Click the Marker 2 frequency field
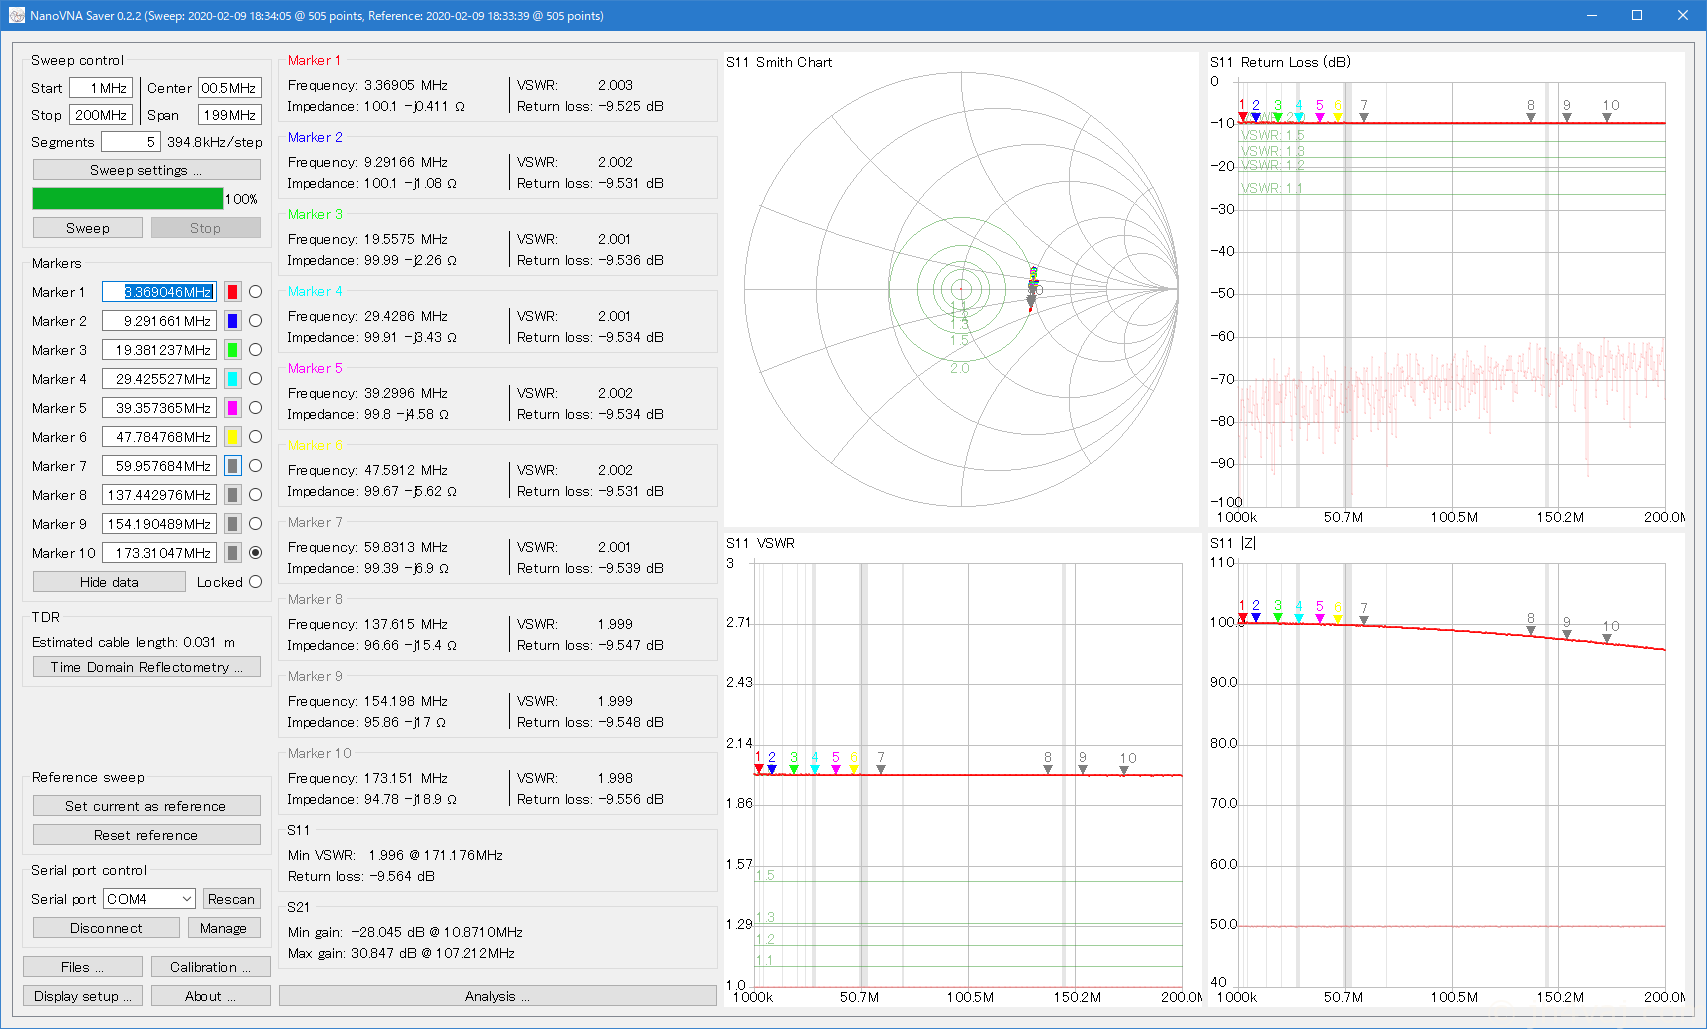 point(159,321)
